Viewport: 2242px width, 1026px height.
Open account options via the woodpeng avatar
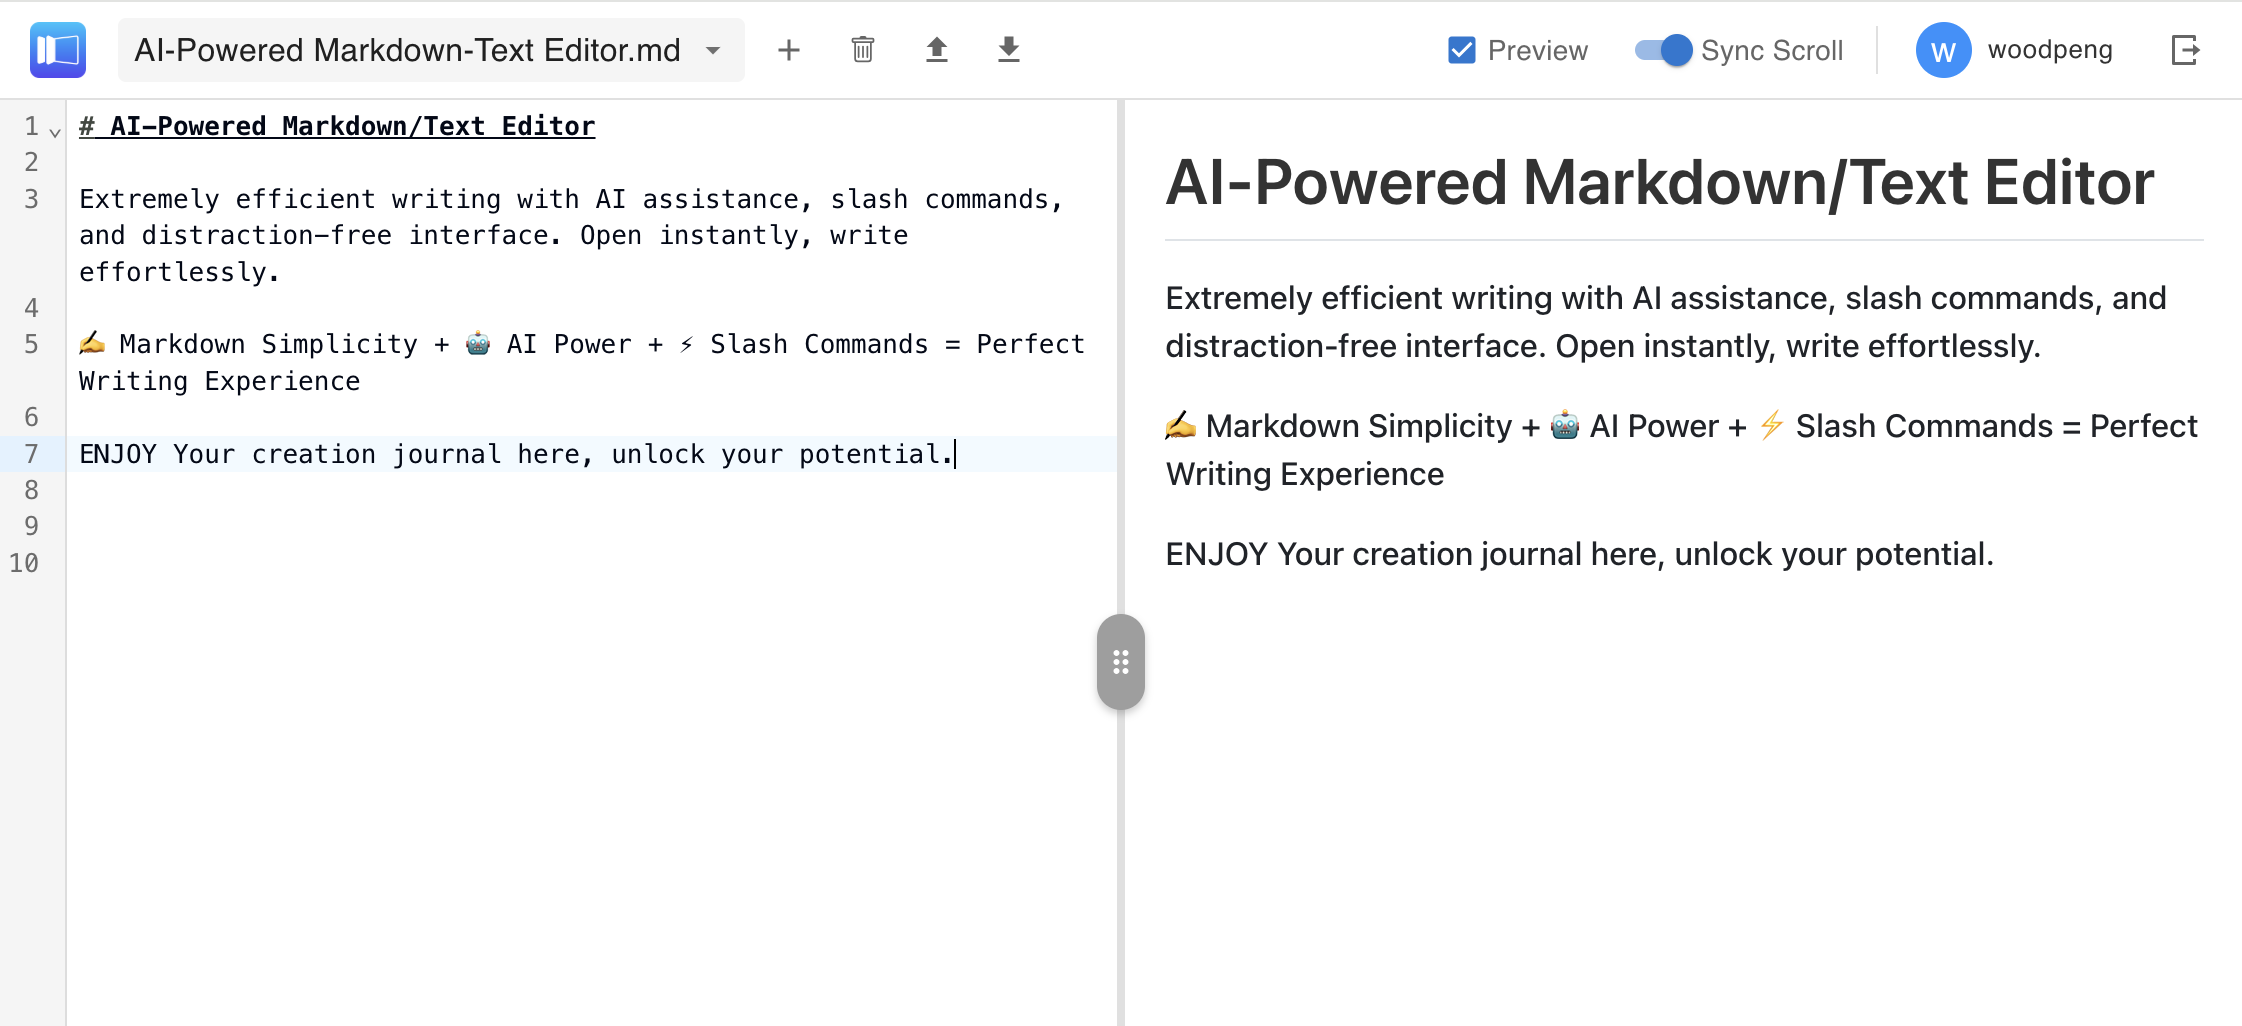[1942, 49]
